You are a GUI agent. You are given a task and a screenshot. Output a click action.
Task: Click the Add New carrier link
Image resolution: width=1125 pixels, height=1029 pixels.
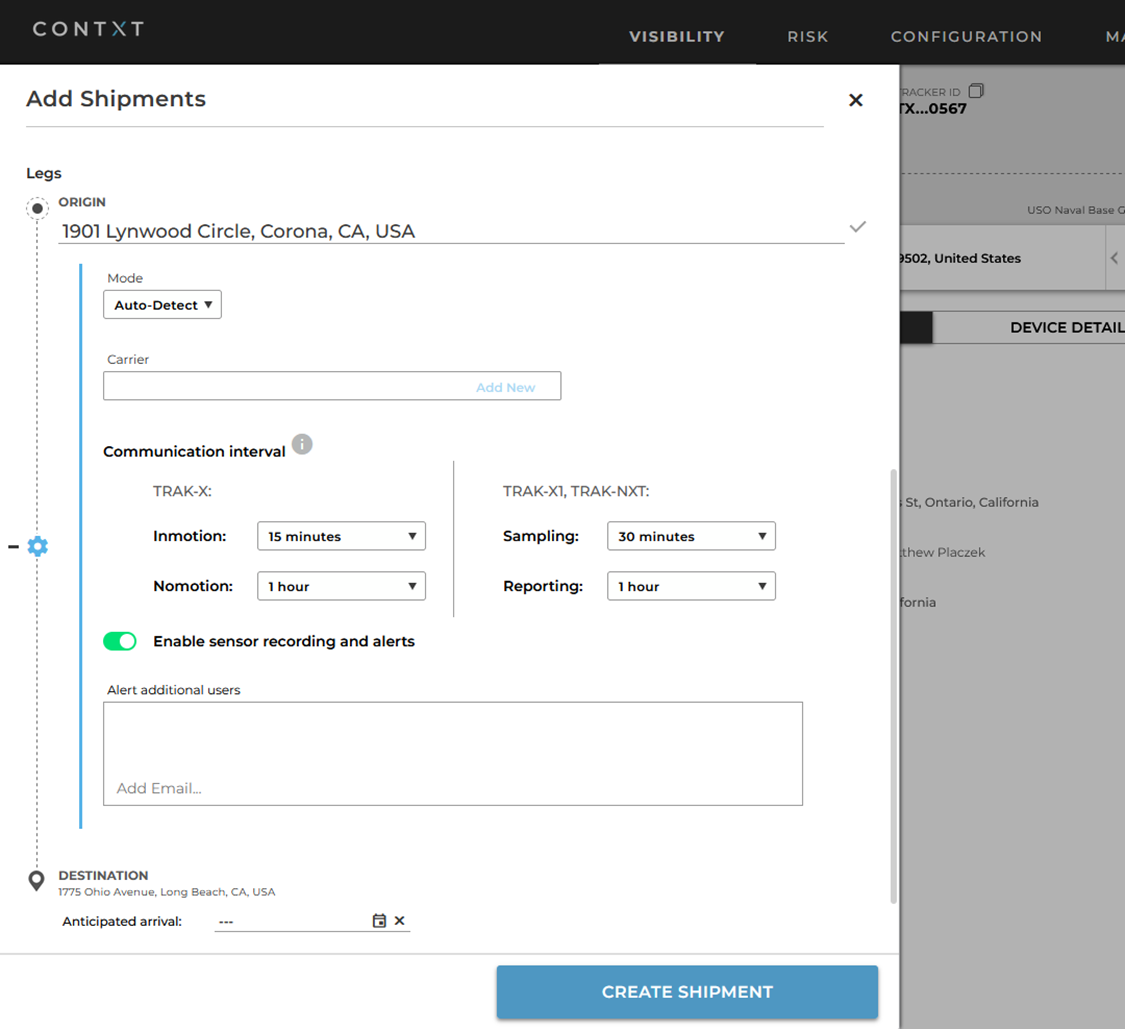(x=506, y=387)
